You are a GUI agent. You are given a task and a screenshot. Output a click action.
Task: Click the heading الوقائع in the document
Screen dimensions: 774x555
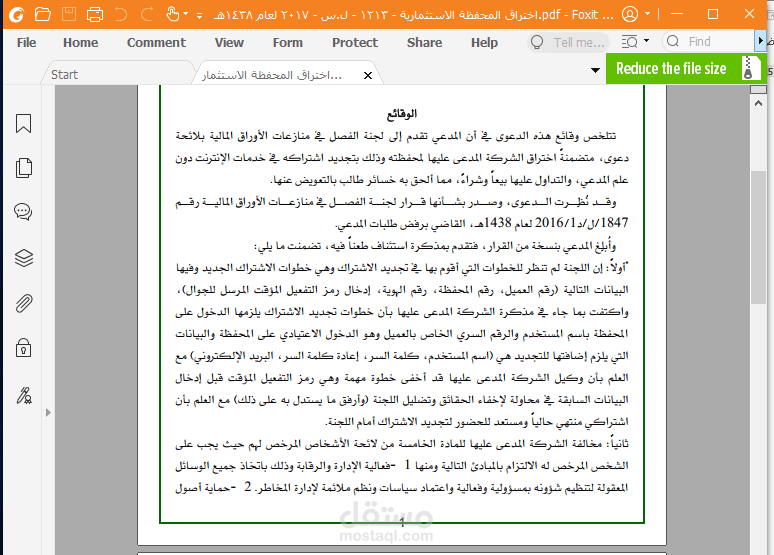click(x=402, y=114)
